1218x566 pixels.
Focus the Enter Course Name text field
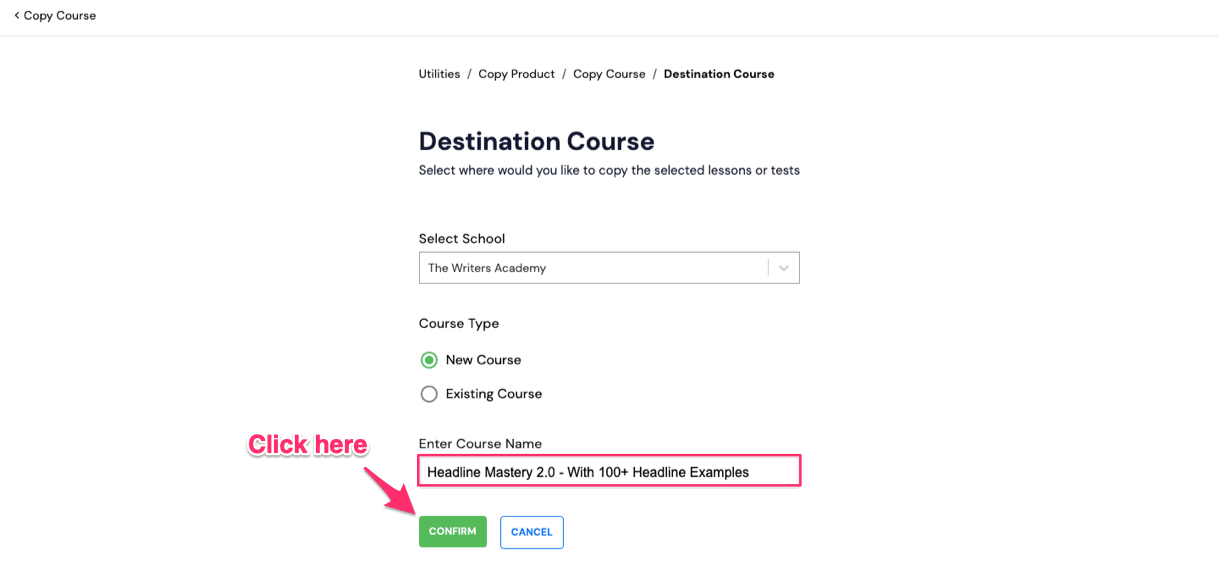coord(609,471)
